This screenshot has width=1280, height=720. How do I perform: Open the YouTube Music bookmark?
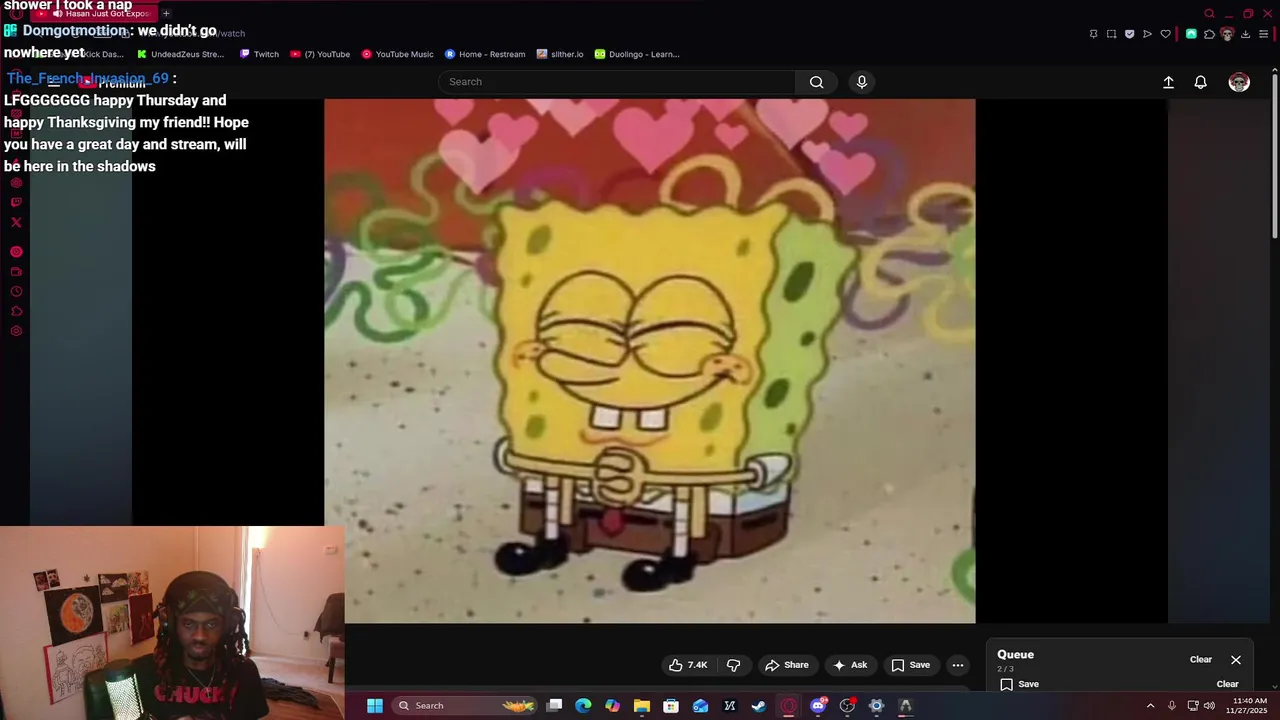pos(398,54)
